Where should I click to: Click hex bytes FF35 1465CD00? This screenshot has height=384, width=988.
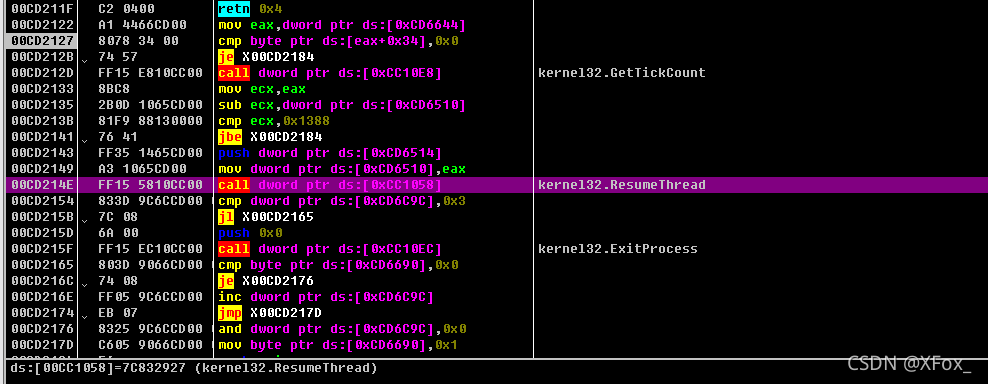151,153
